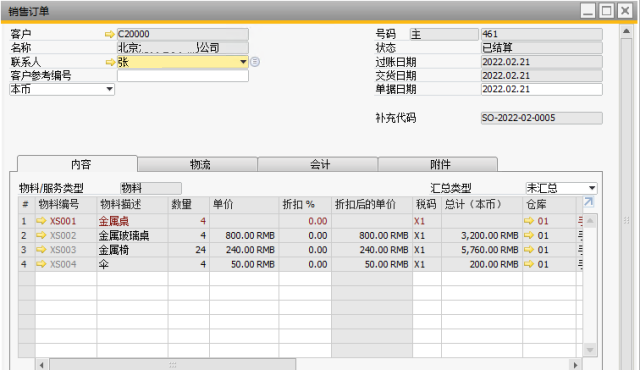Click unit price 800.00 RMB cell

pos(244,235)
